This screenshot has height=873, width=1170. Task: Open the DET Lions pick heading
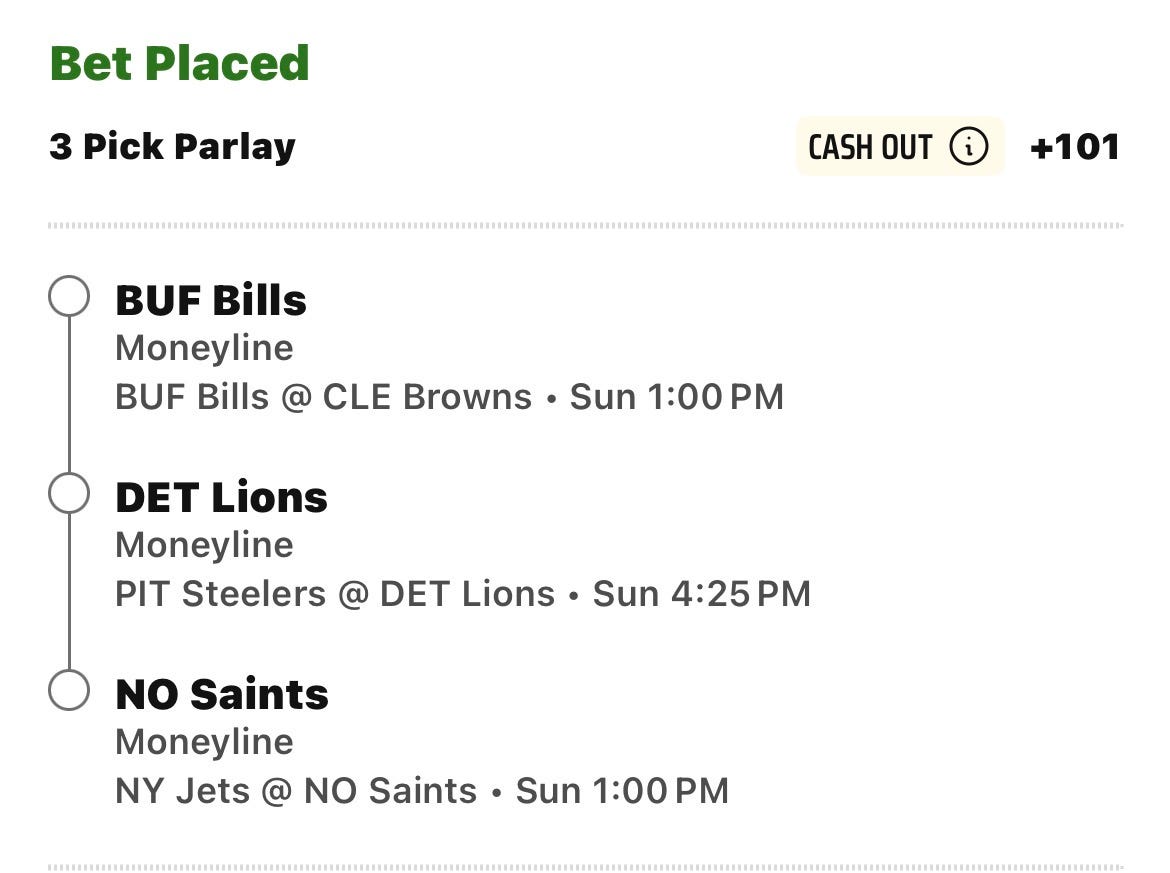coord(222,498)
